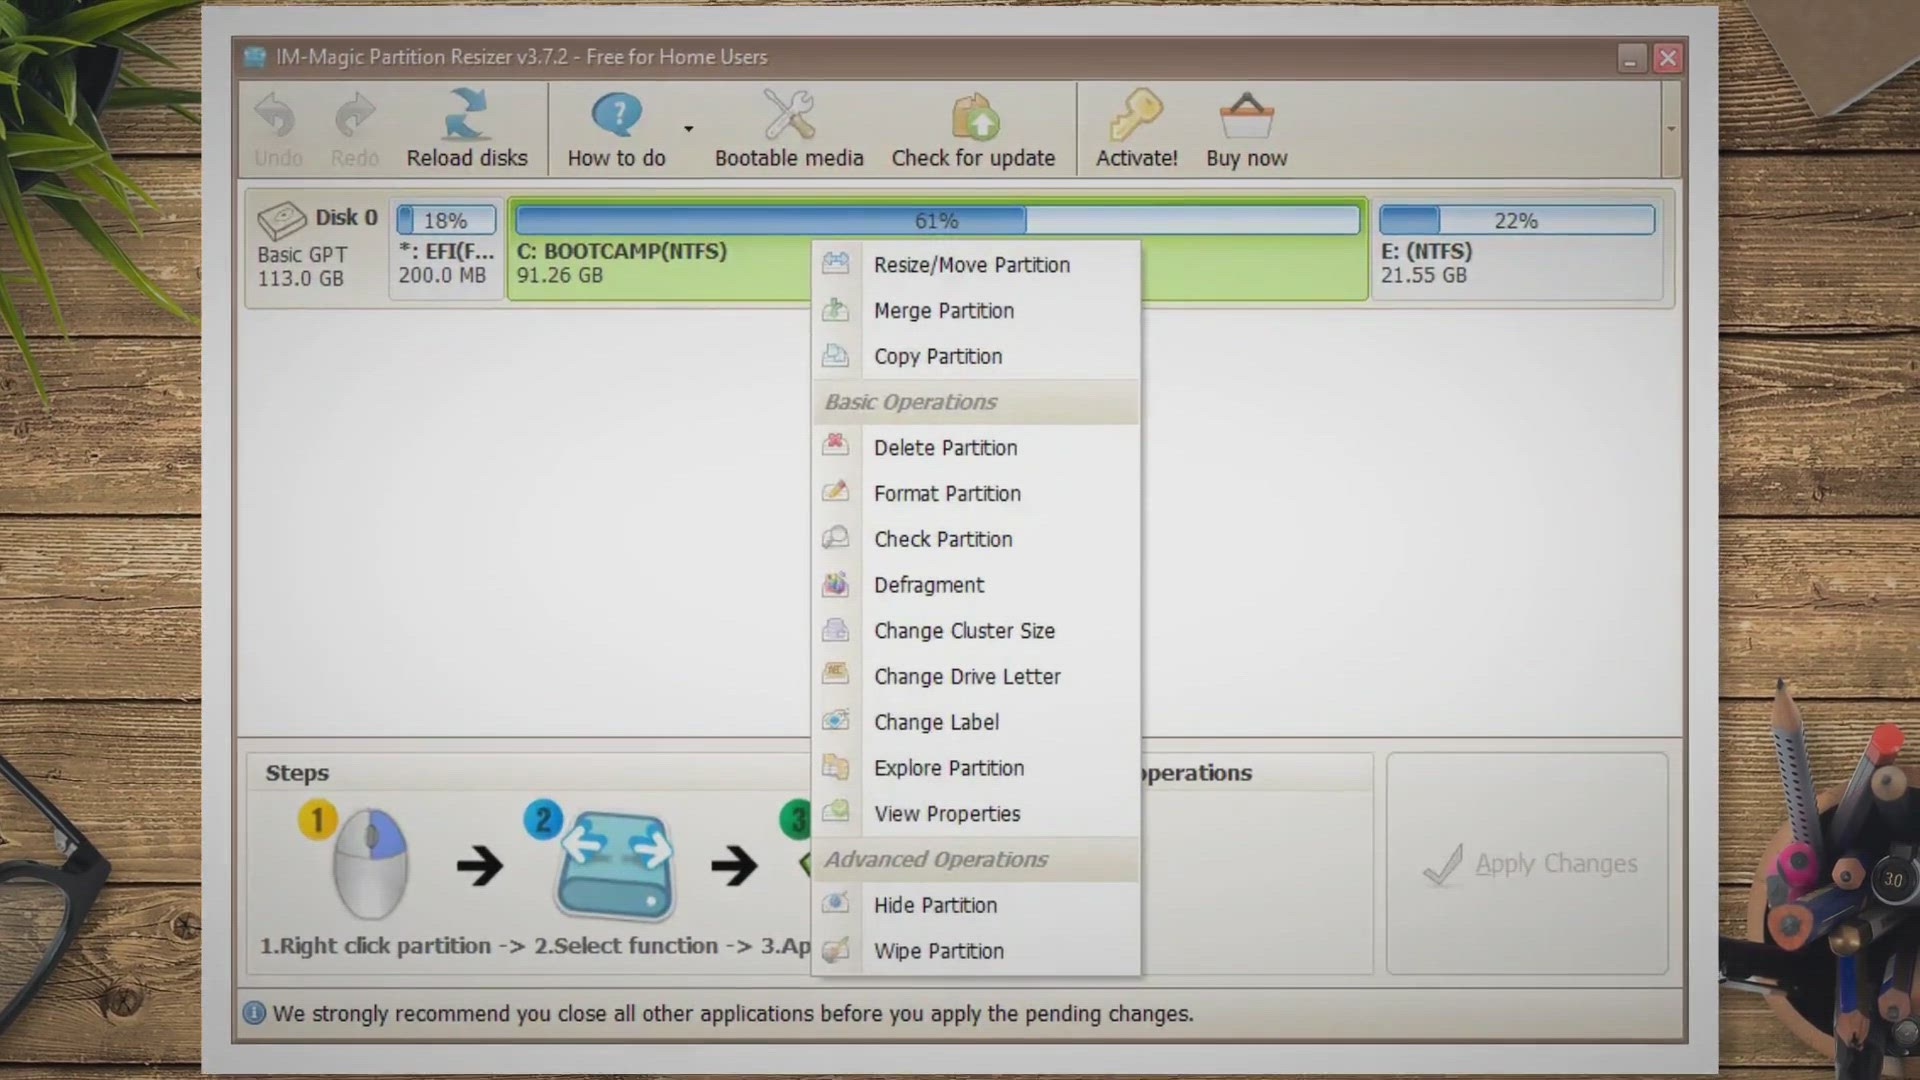The height and width of the screenshot is (1080, 1920).
Task: Select the EFI 200.0 MB partition
Action: [x=446, y=249]
